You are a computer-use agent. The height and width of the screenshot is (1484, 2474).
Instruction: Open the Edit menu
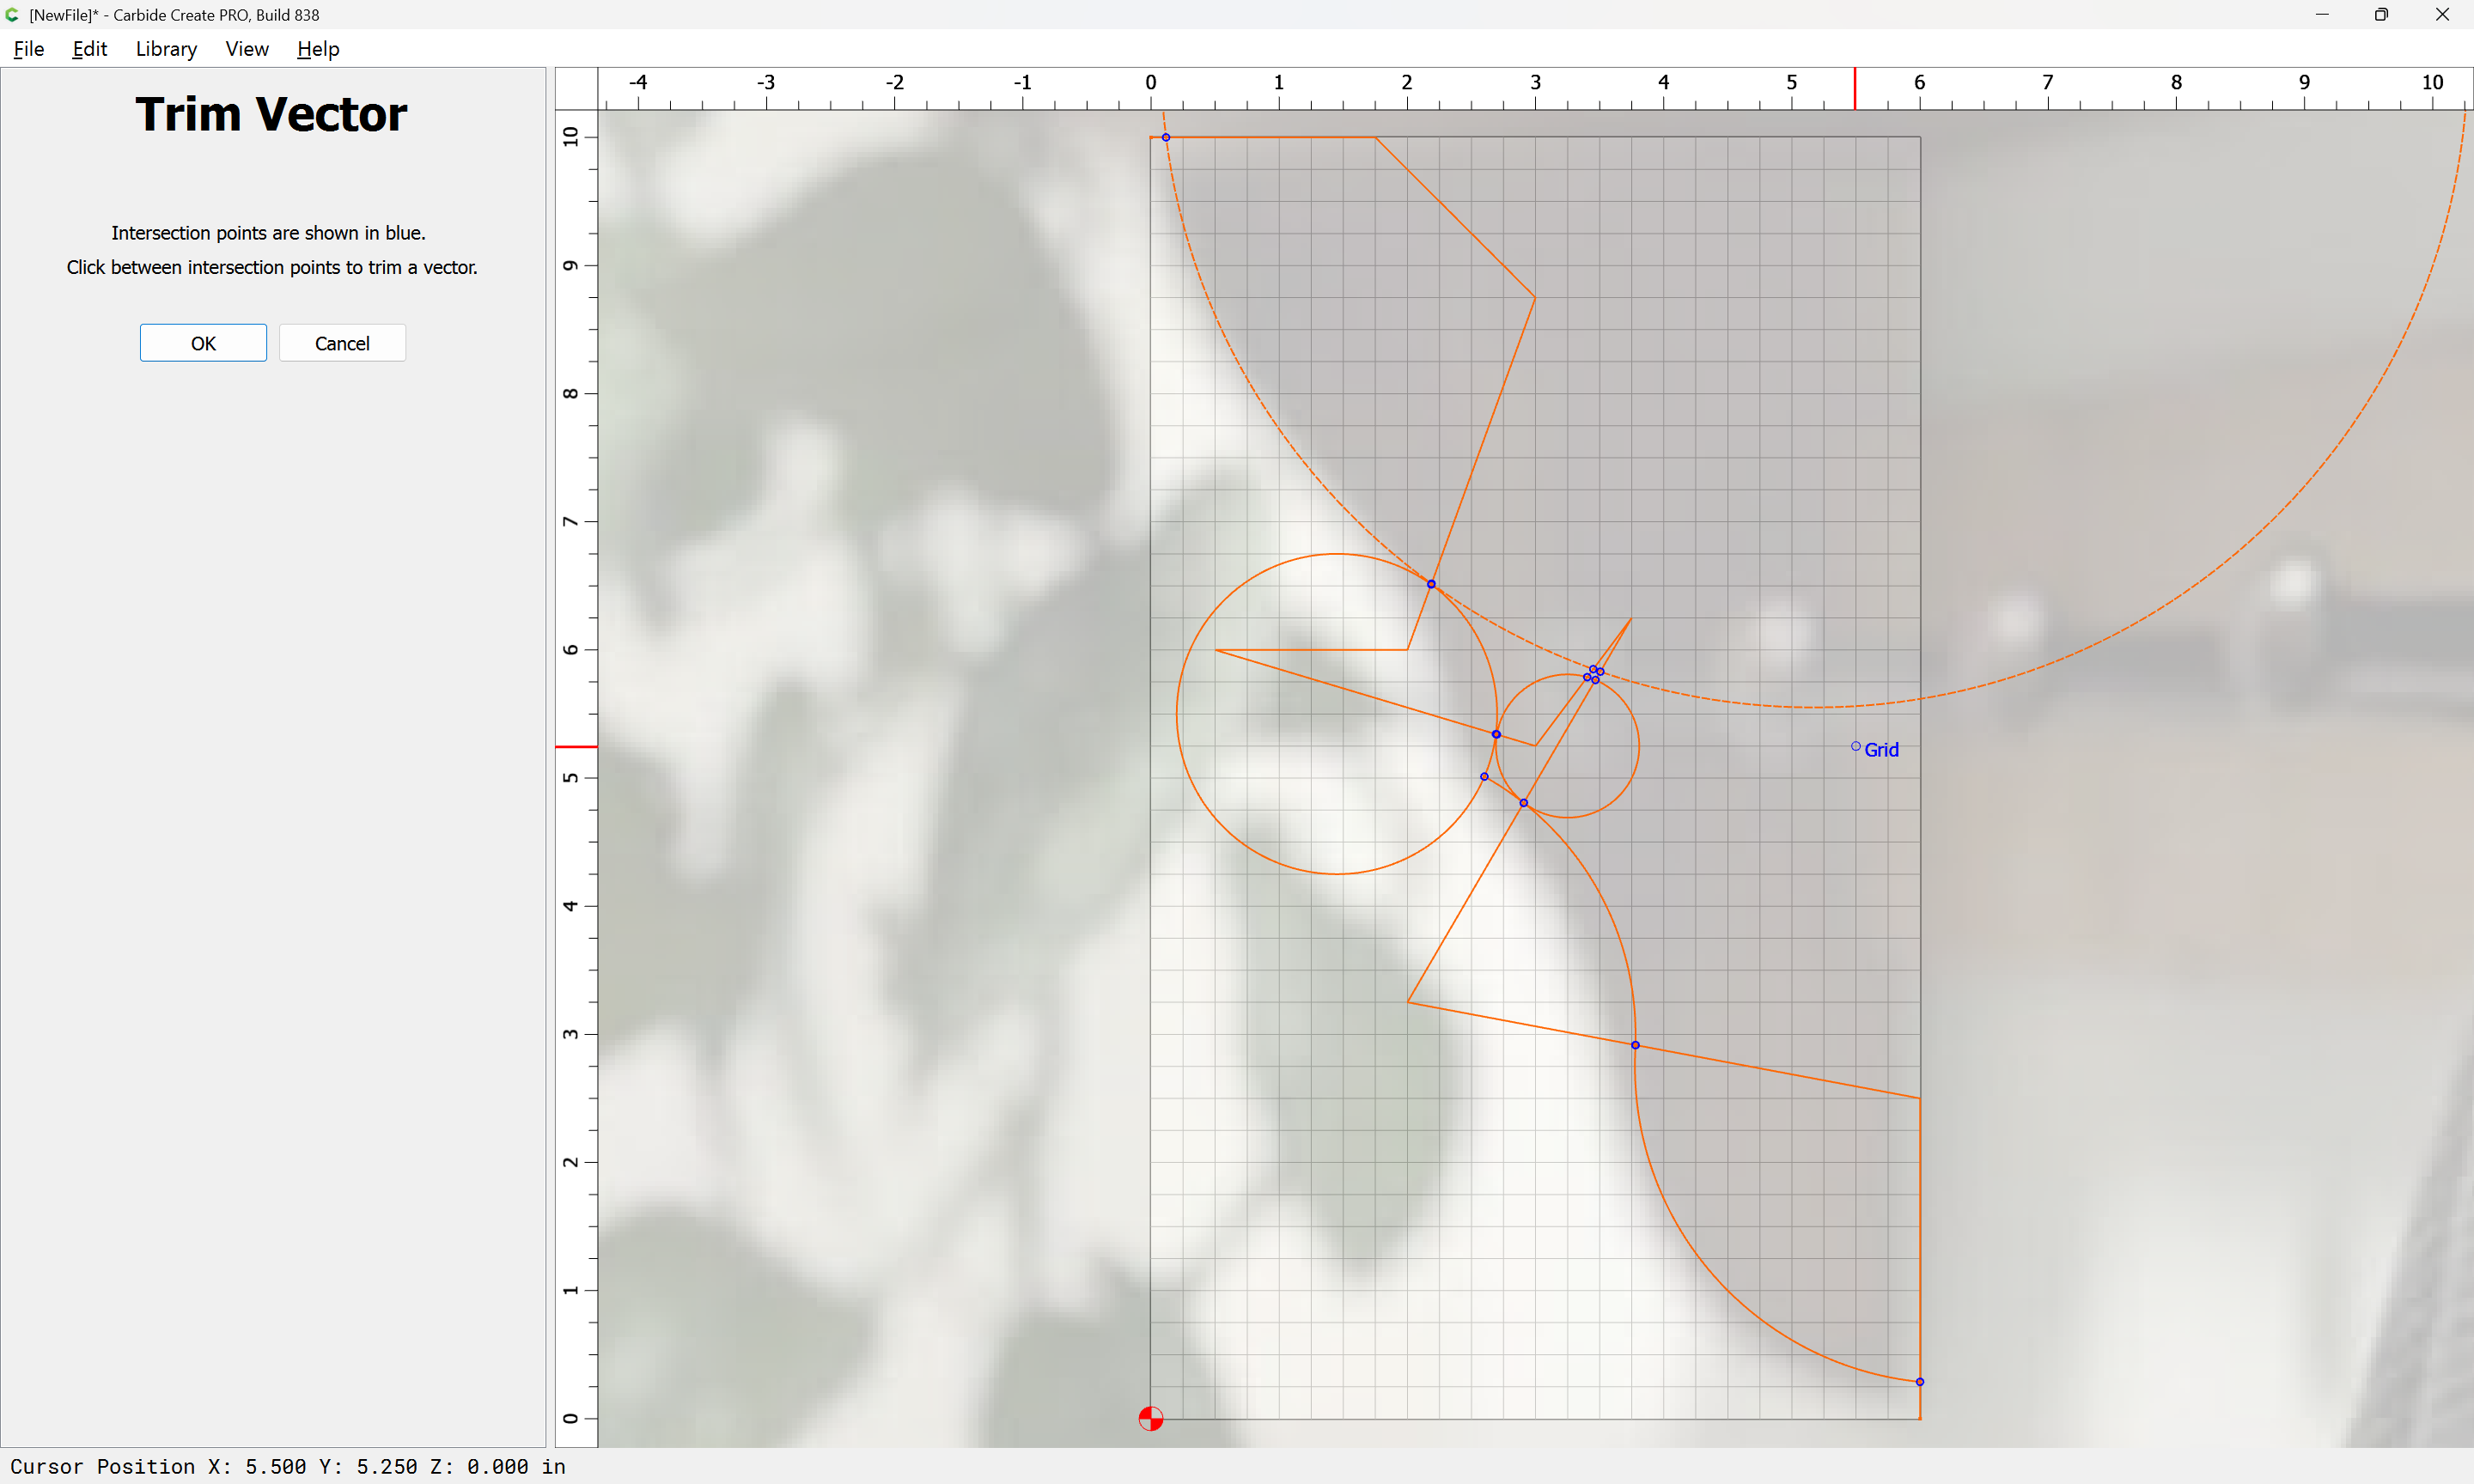(x=89, y=49)
